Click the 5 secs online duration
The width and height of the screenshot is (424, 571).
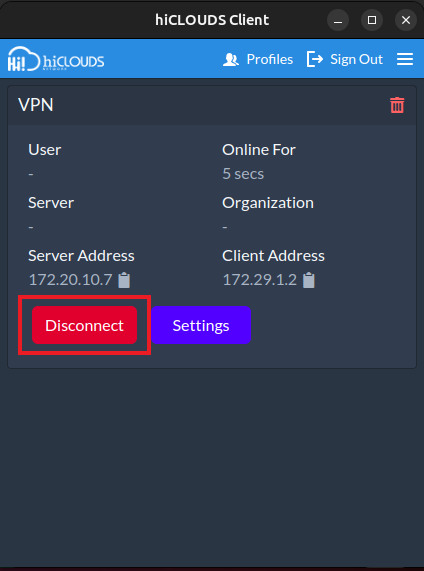coord(243,174)
